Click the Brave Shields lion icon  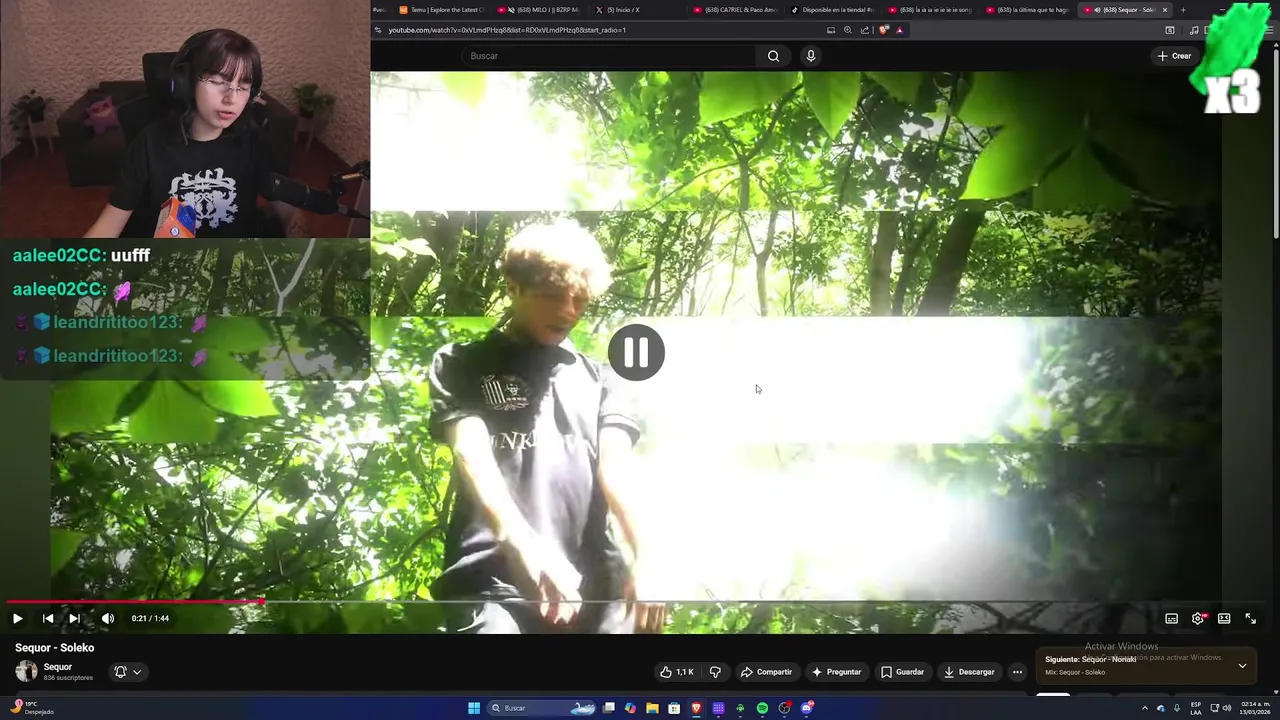point(883,30)
